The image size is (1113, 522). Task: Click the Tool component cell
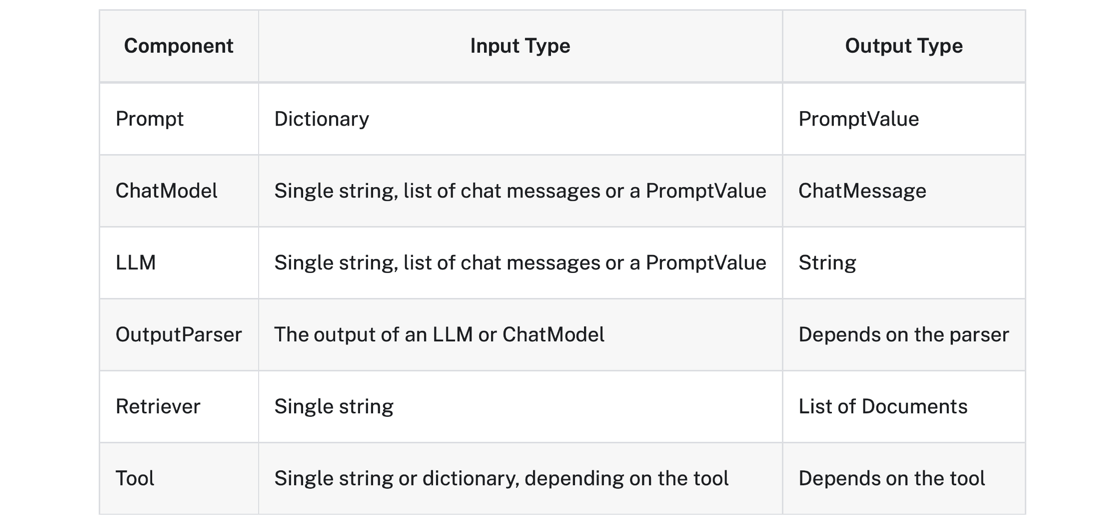coord(179,479)
